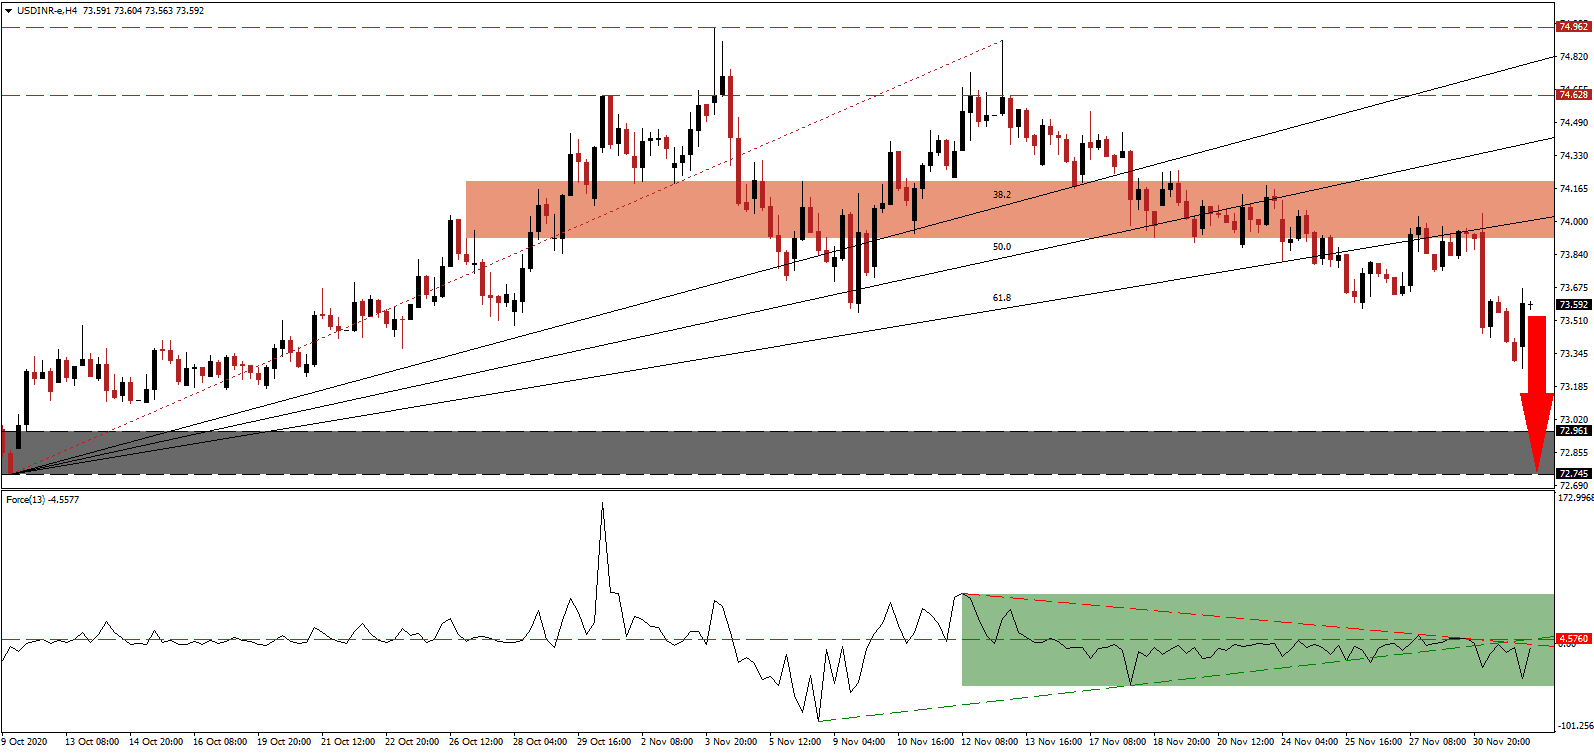This screenshot has width=1594, height=753.
Task: Click the tallest Force index spike peak
Action: point(602,503)
